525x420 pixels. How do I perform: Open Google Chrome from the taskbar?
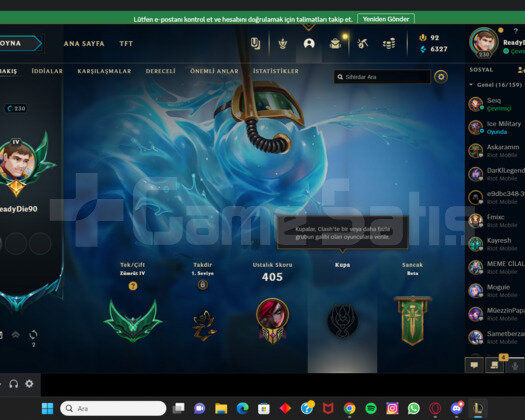coord(349,408)
